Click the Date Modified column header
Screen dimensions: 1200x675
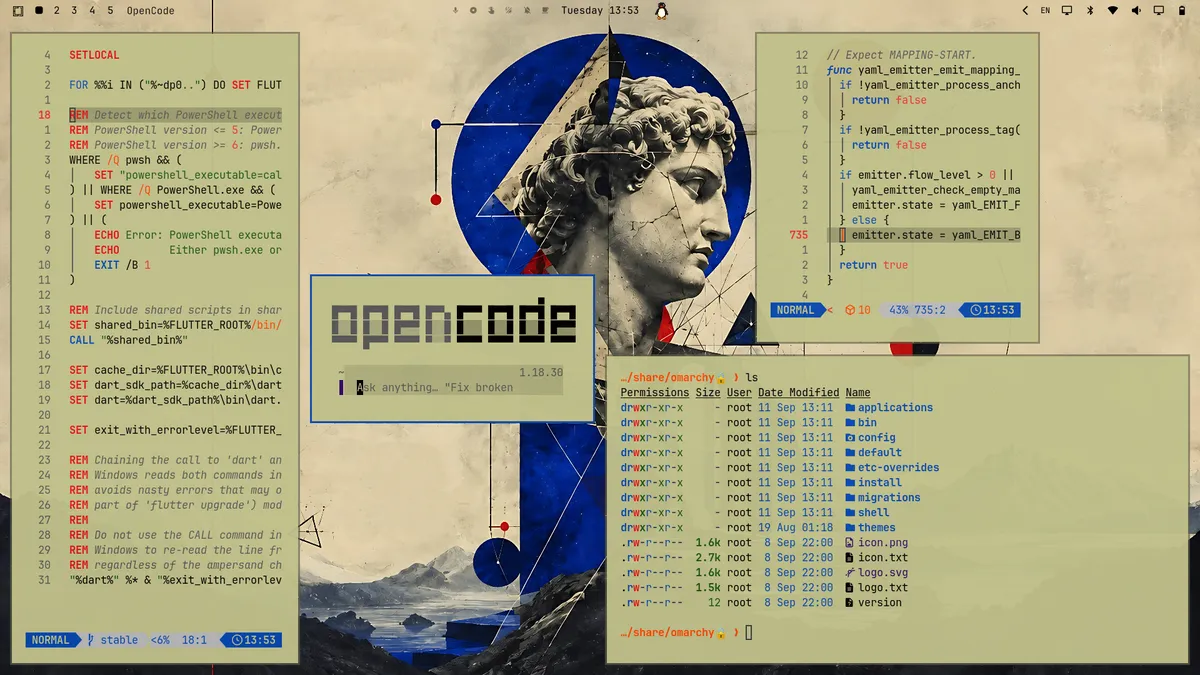tap(798, 392)
